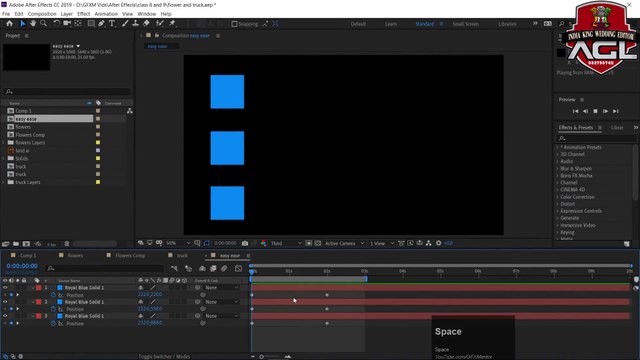Viewport: 640px width, 360px height.
Task: Click layer 2 red label color swatch
Action: (x=39, y=302)
